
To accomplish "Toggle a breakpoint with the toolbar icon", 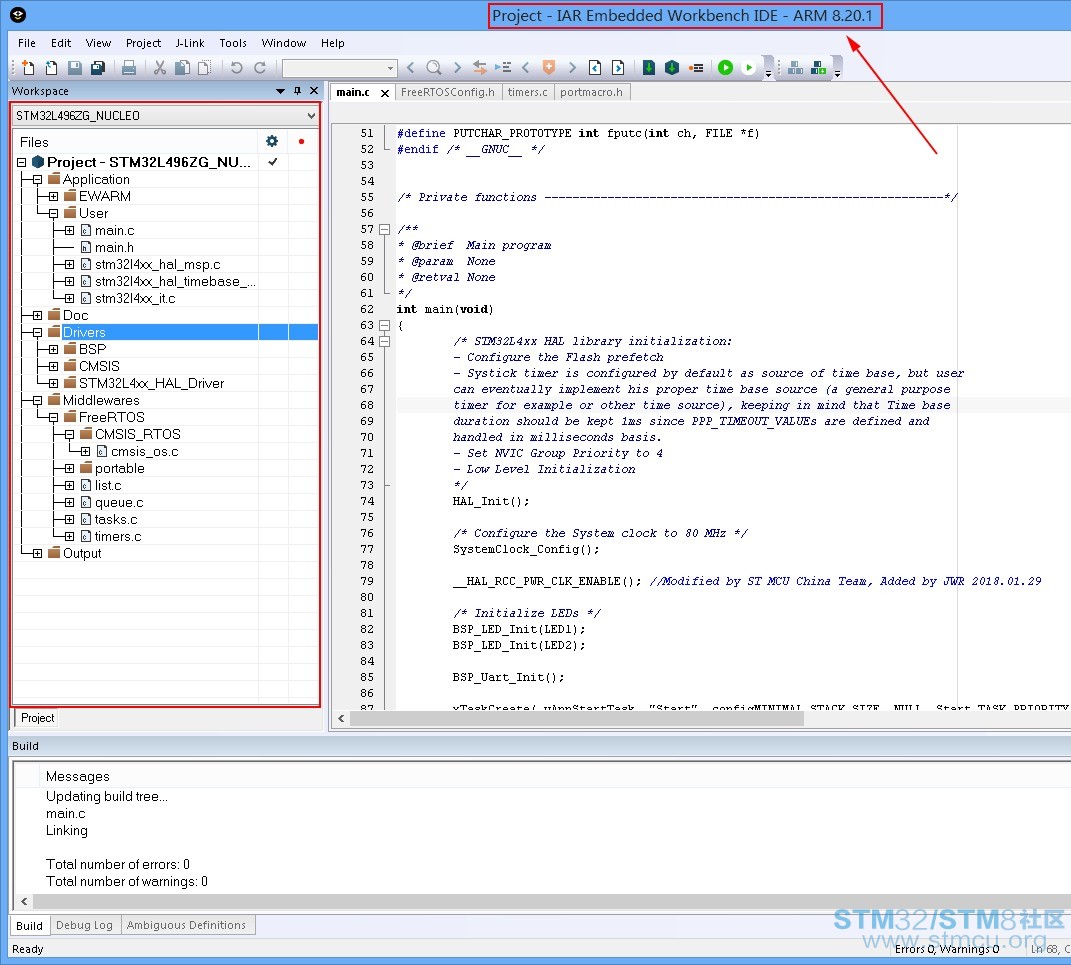I will pos(696,68).
